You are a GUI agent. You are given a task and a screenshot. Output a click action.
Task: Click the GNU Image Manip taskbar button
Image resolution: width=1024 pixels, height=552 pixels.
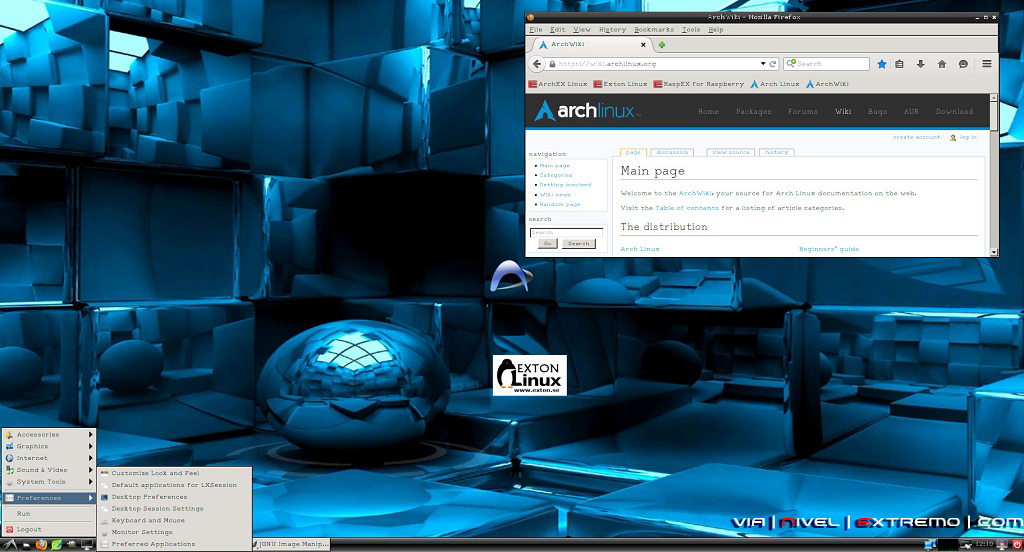click(291, 544)
